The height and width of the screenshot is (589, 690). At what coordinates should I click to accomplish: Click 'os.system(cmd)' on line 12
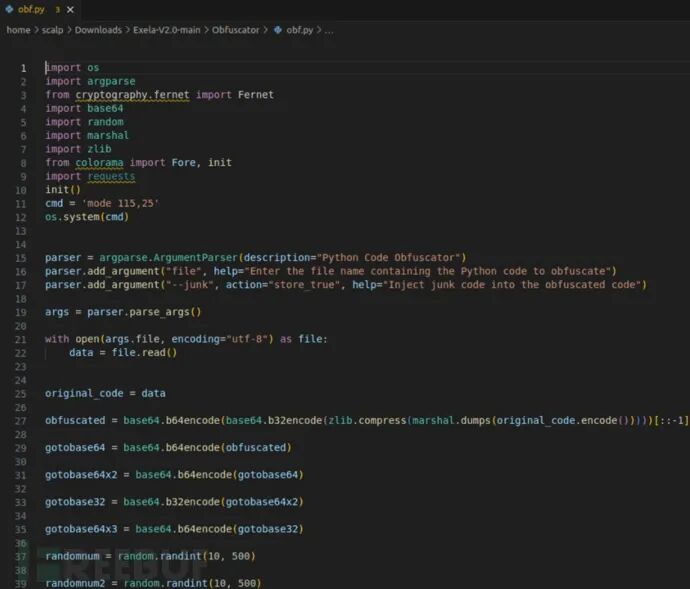[87, 217]
